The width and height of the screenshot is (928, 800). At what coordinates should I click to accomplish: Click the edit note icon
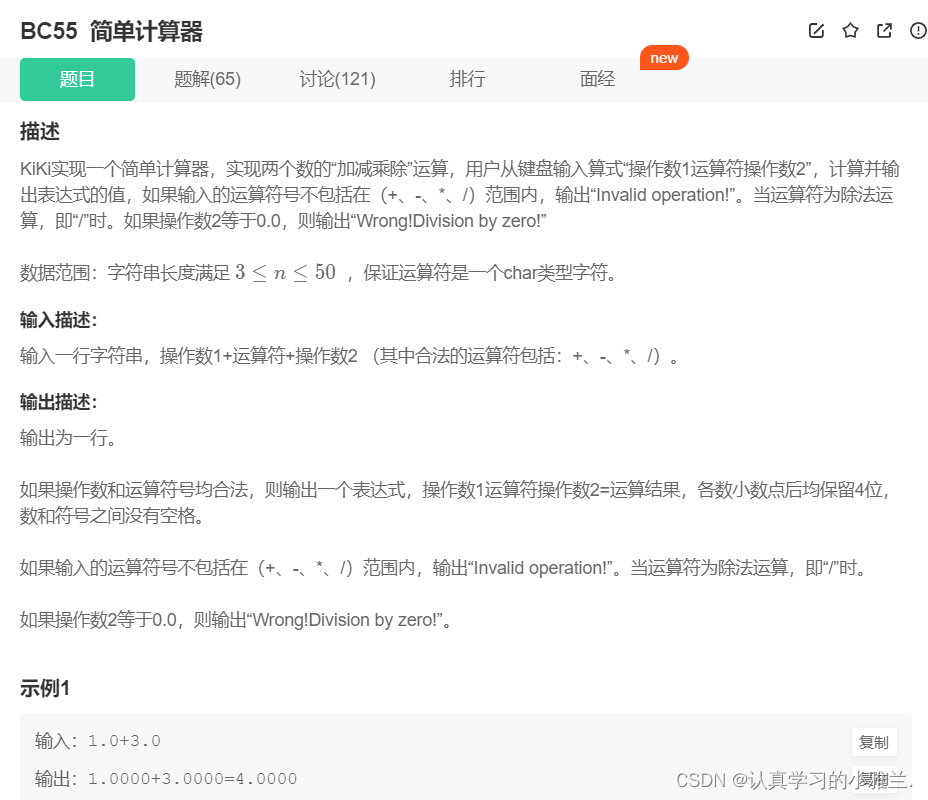point(816,30)
